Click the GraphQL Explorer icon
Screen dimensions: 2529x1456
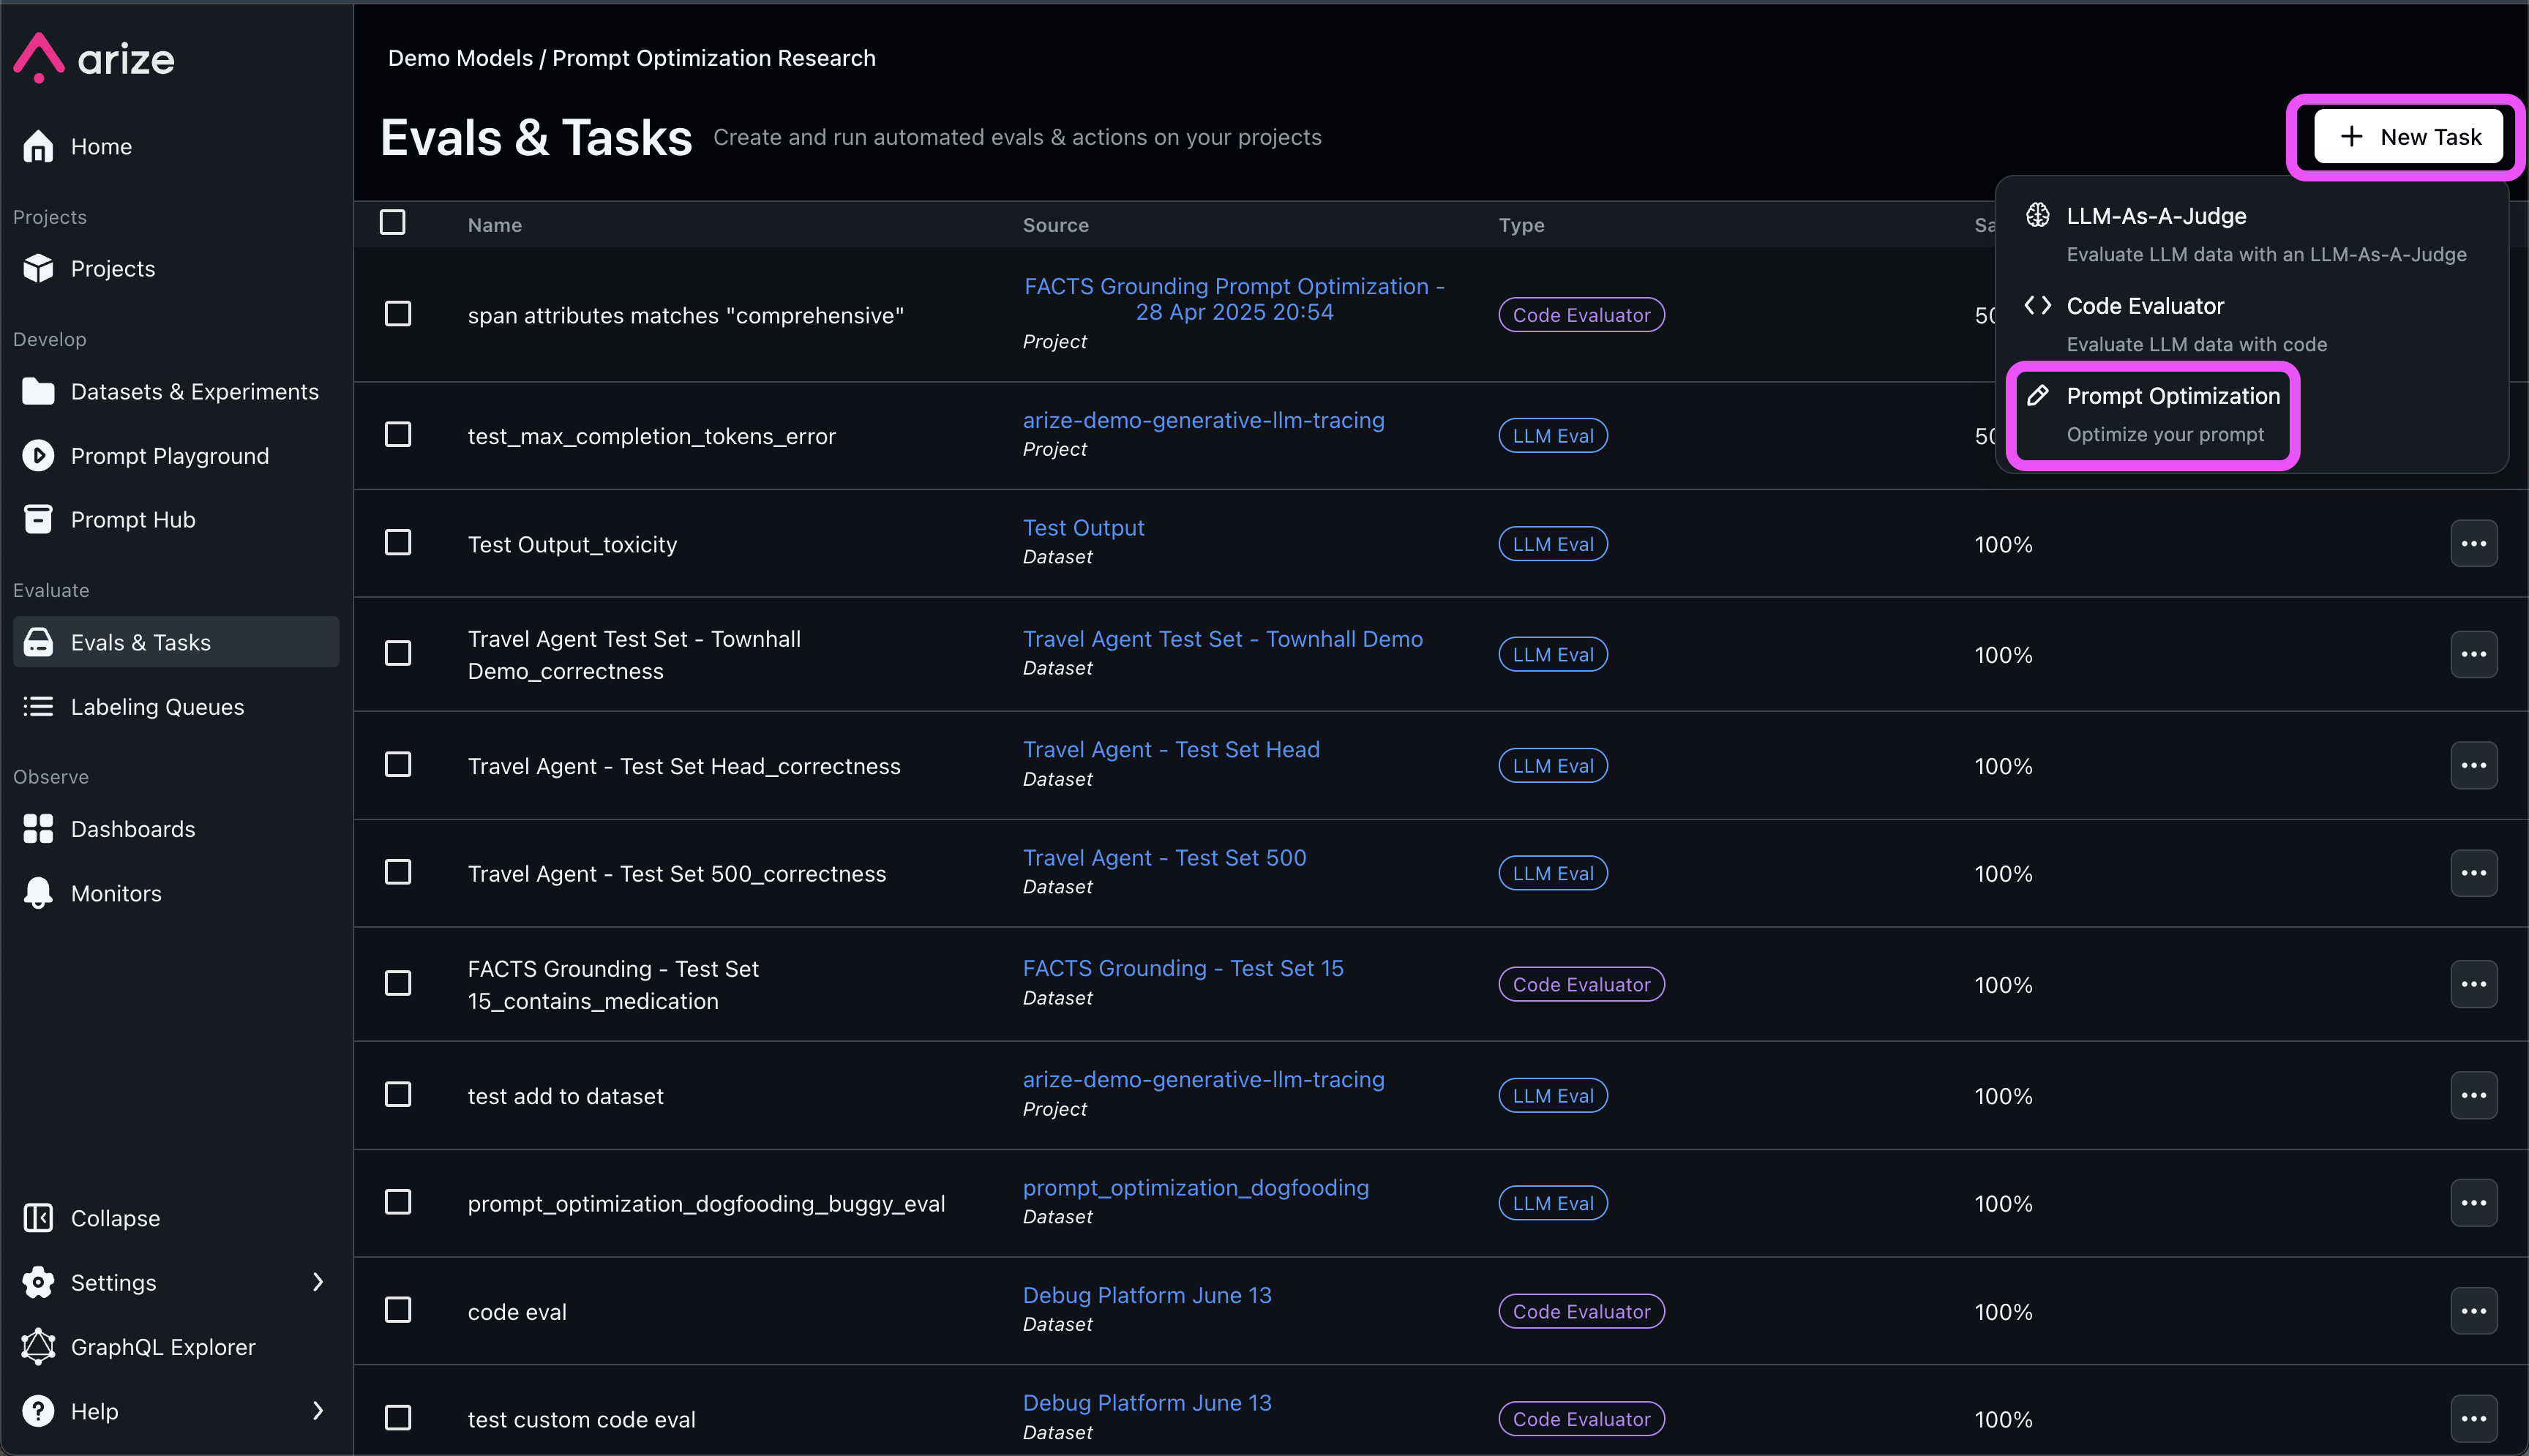38,1346
